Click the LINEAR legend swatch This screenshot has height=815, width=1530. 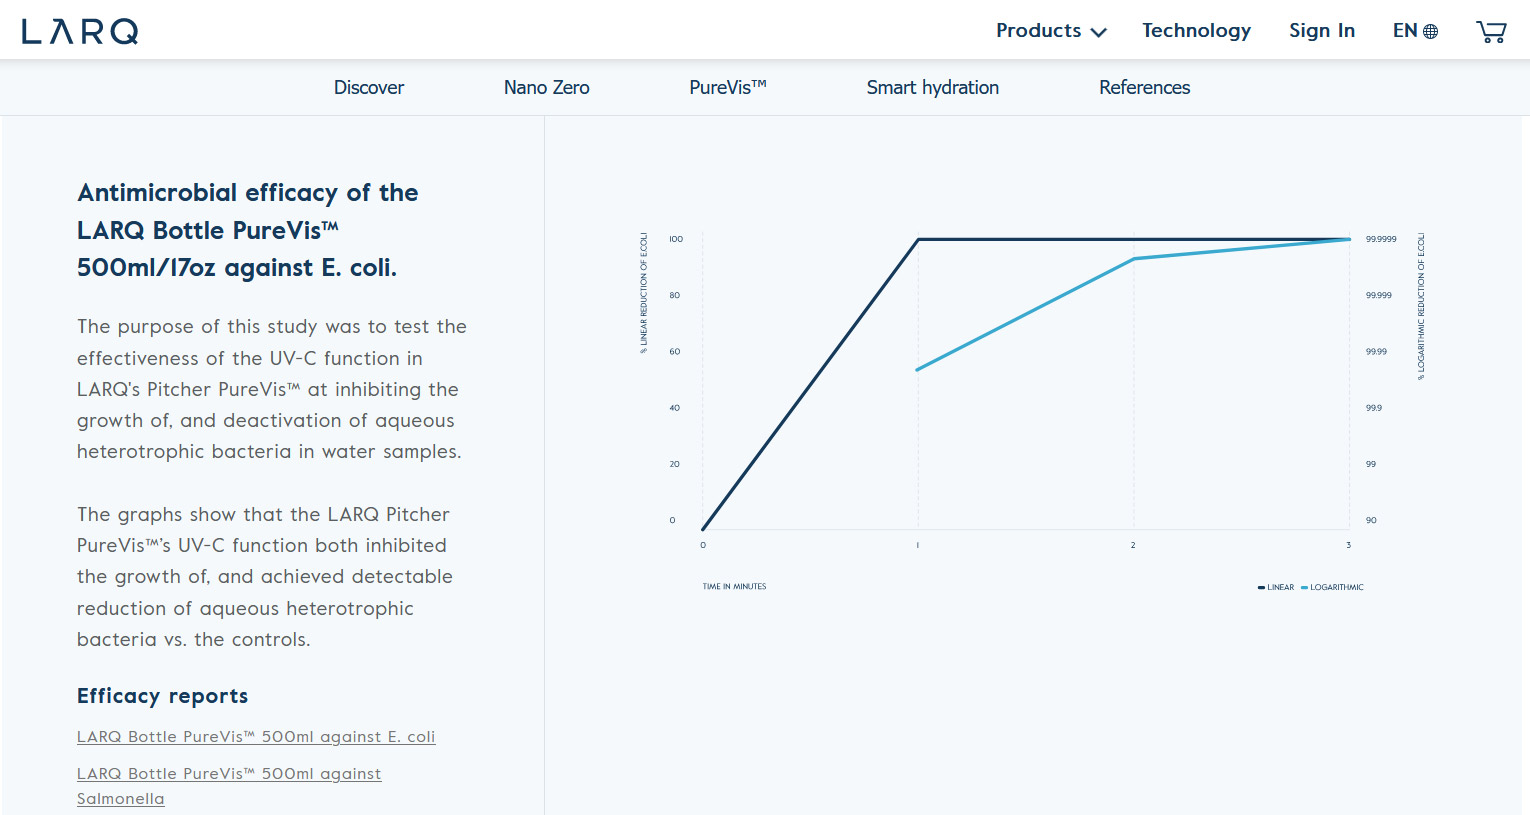pyautogui.click(x=1262, y=588)
